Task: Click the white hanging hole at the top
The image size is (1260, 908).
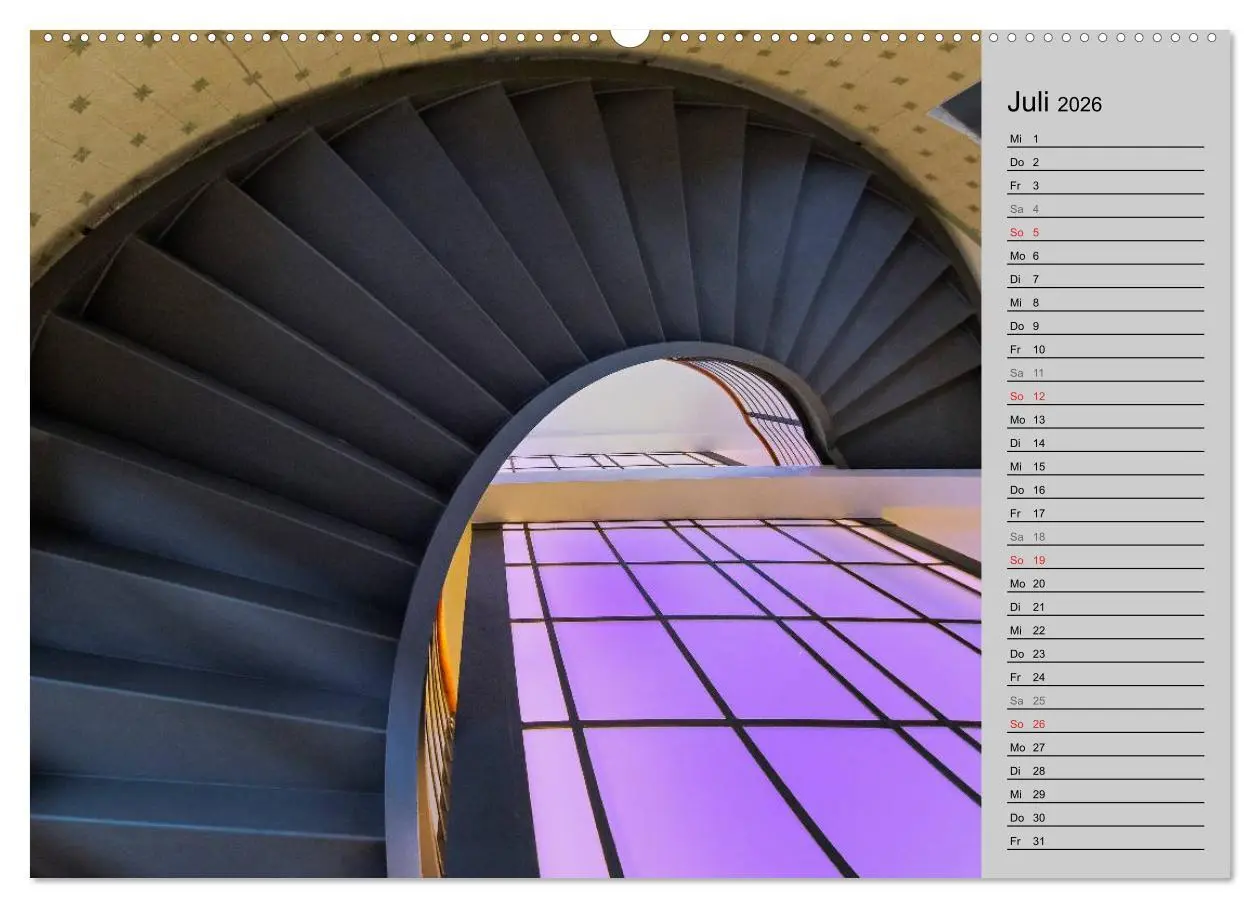Action: coord(630,35)
